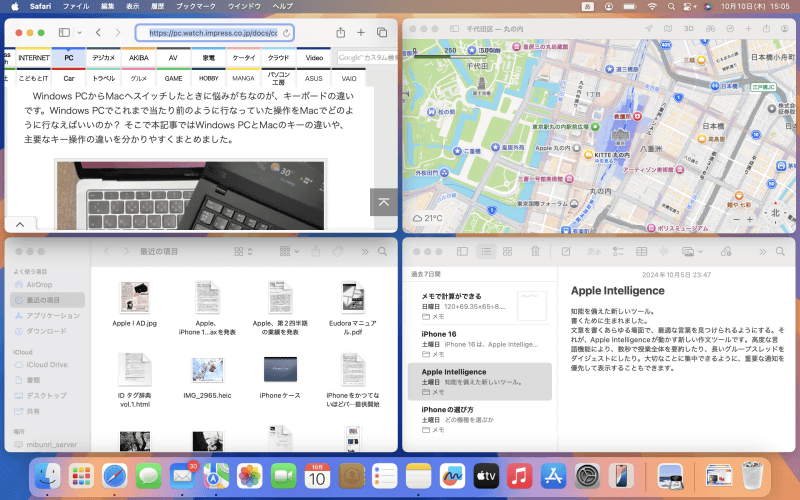Screen dimensions: 800x500
Task: Select the INTERNET site tab
Action: pyautogui.click(x=34, y=58)
